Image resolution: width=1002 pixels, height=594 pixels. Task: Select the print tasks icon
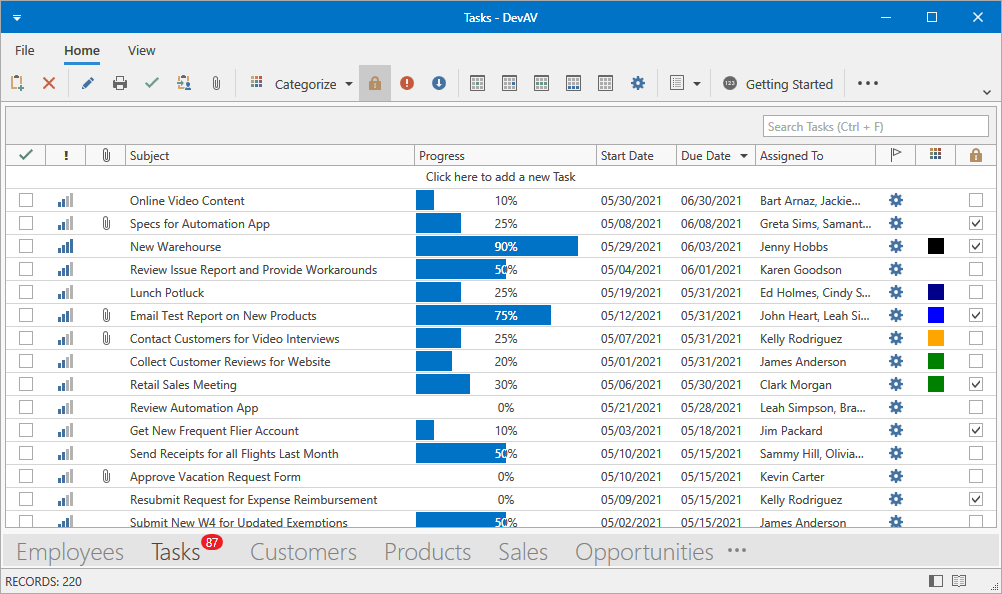click(x=119, y=83)
